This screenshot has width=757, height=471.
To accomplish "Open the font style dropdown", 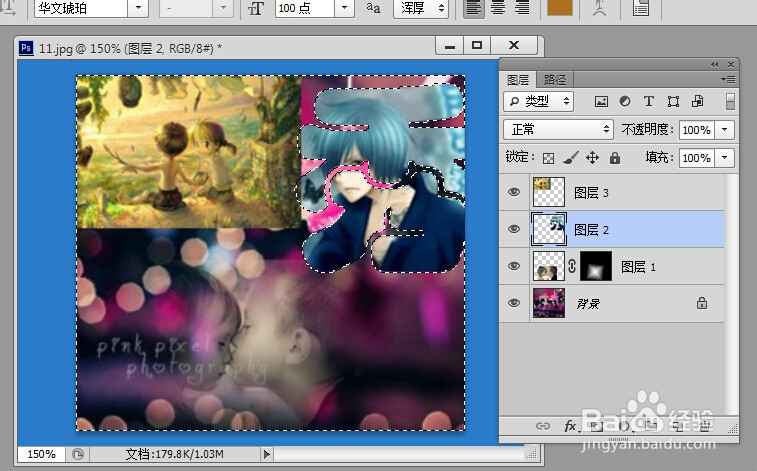I will 223,8.
